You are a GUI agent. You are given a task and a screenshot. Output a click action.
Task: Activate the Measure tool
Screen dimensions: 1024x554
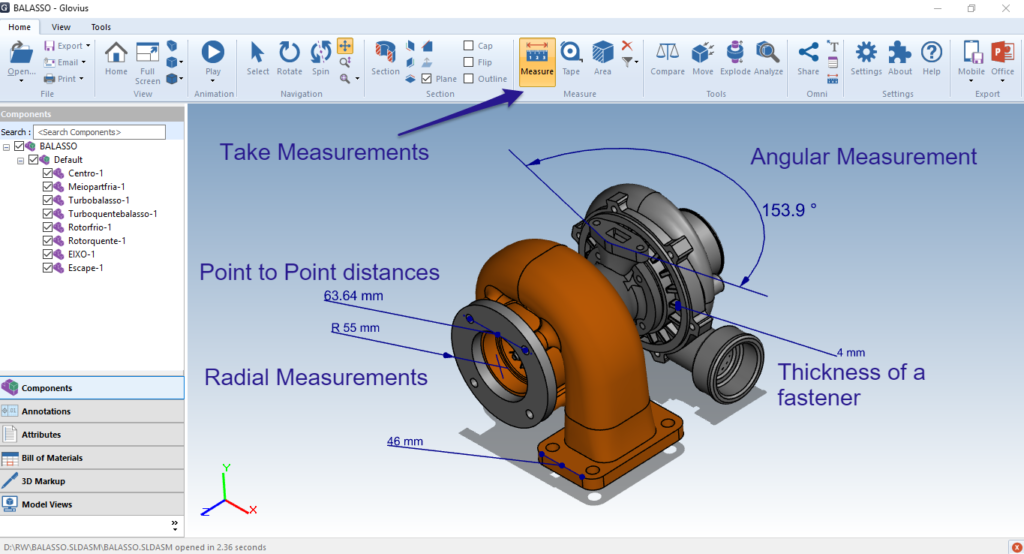tap(537, 62)
